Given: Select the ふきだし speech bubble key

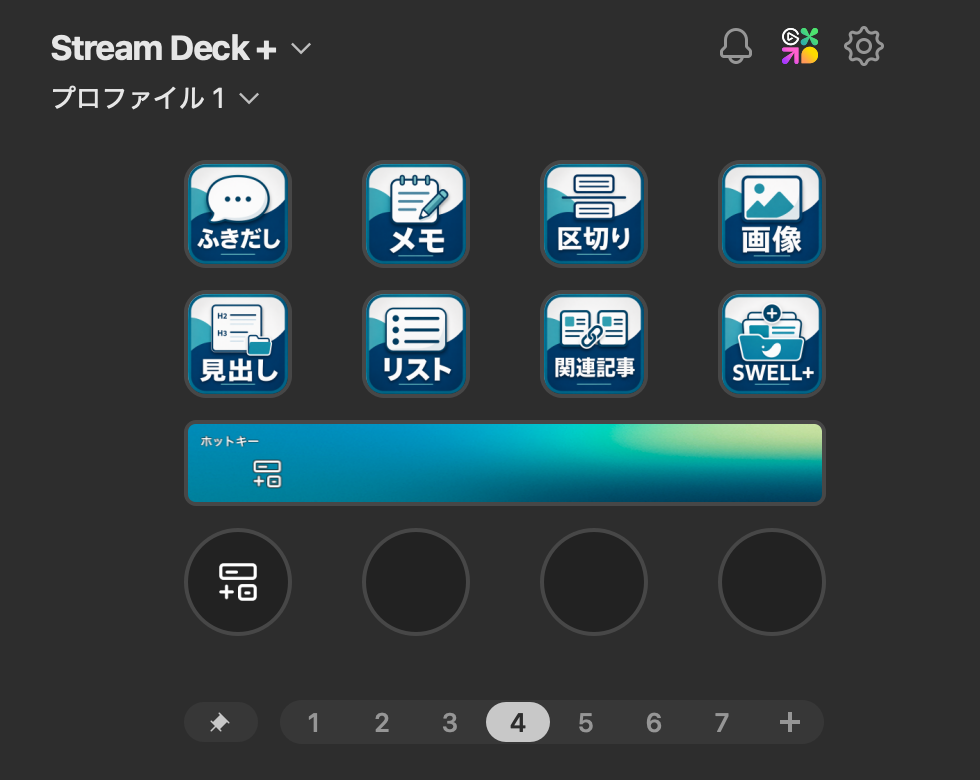Looking at the screenshot, I should click(x=238, y=214).
